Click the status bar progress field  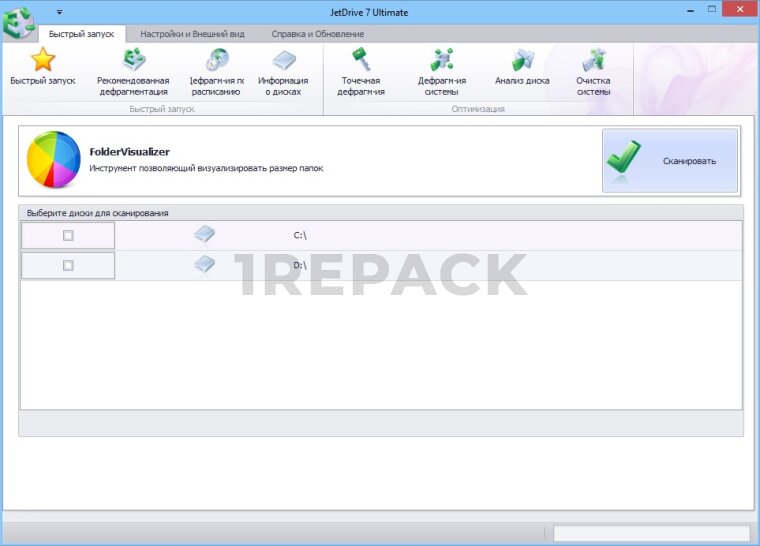651,533
